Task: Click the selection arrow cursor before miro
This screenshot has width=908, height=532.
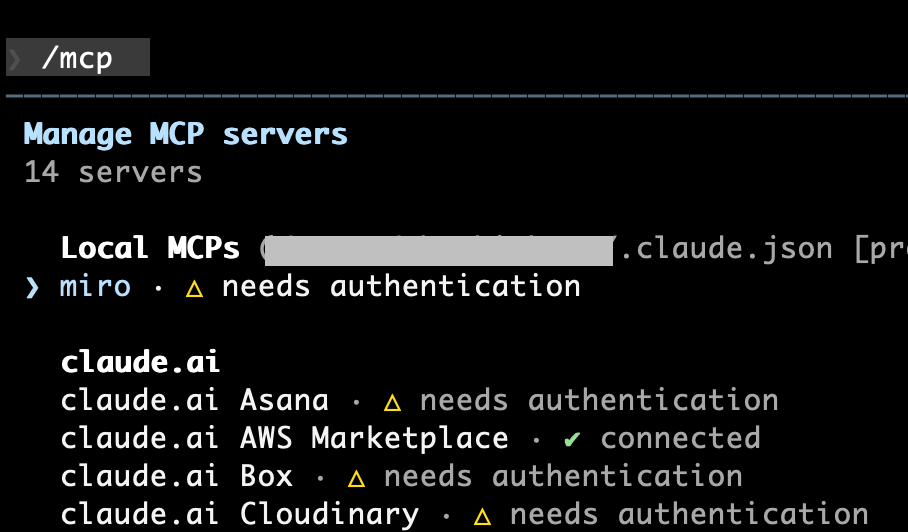Action: pos(33,288)
